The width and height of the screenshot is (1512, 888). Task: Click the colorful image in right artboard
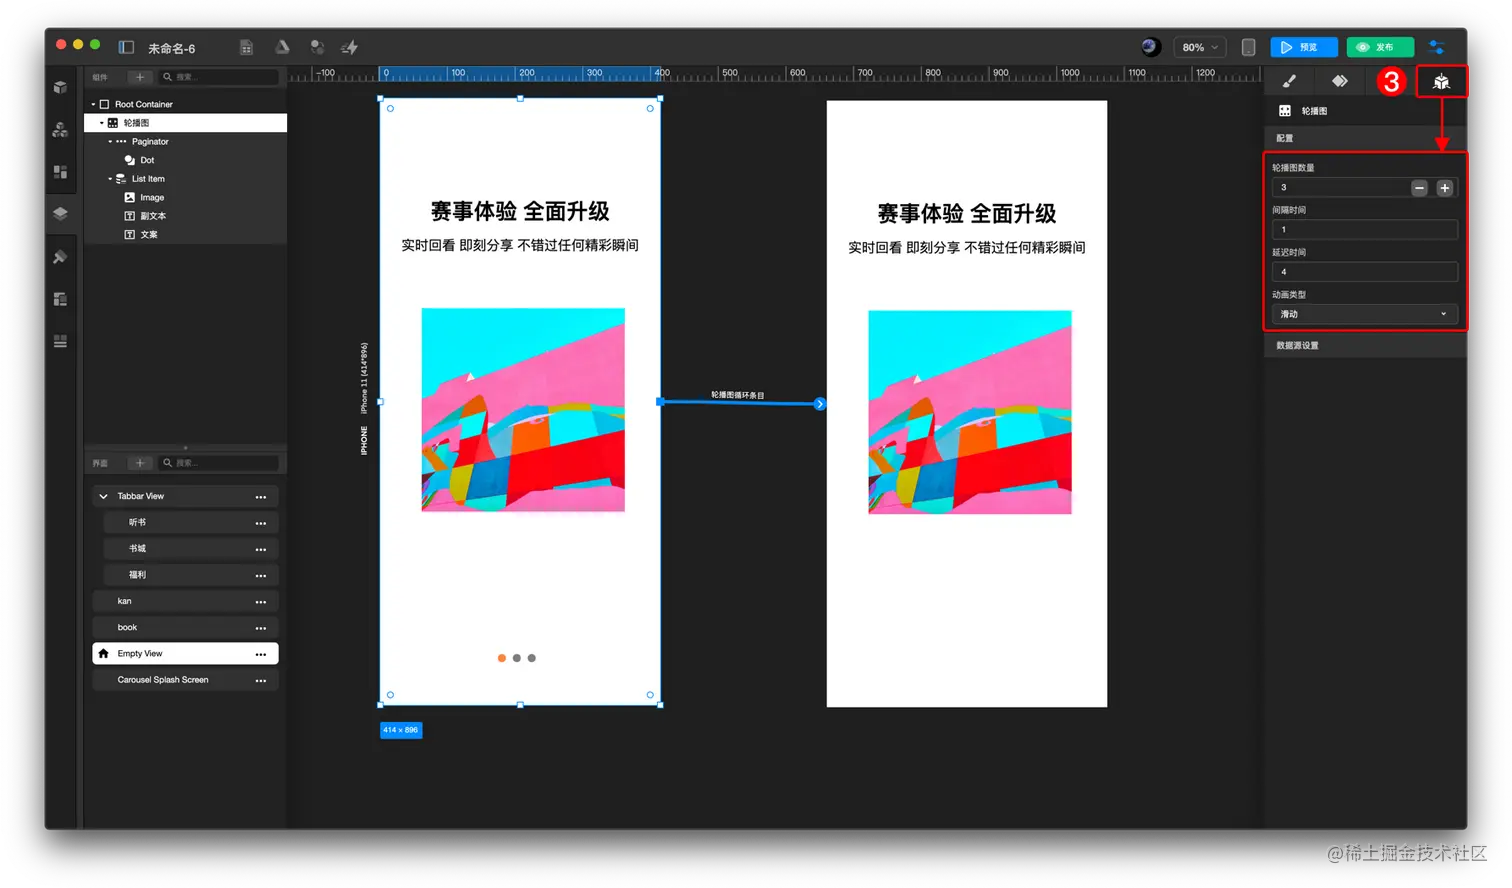[x=969, y=412]
